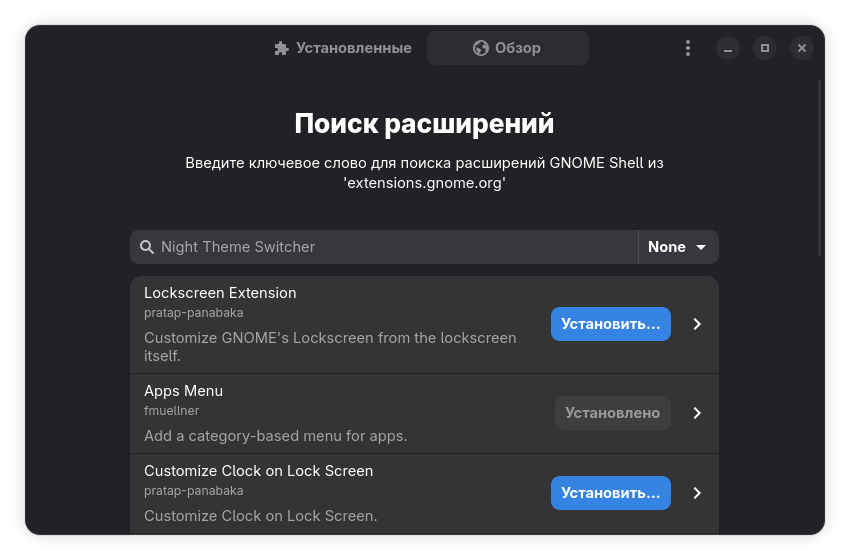This screenshot has height=560, width=850.
Task: Select the Apps Menu title text
Action: [183, 391]
